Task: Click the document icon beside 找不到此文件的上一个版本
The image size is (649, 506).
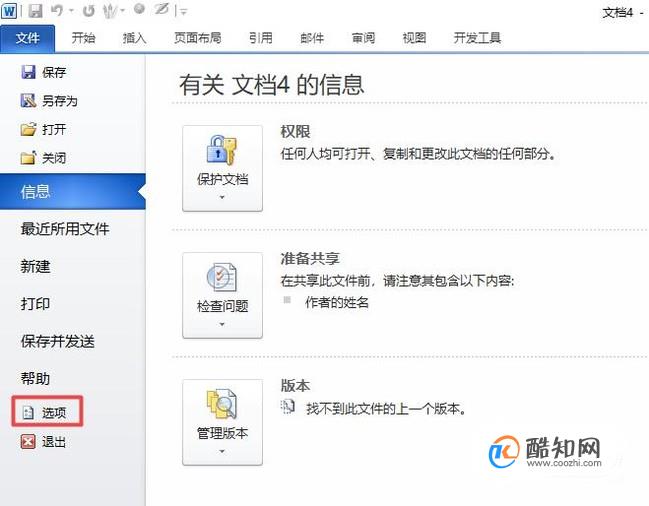Action: pyautogui.click(x=288, y=407)
